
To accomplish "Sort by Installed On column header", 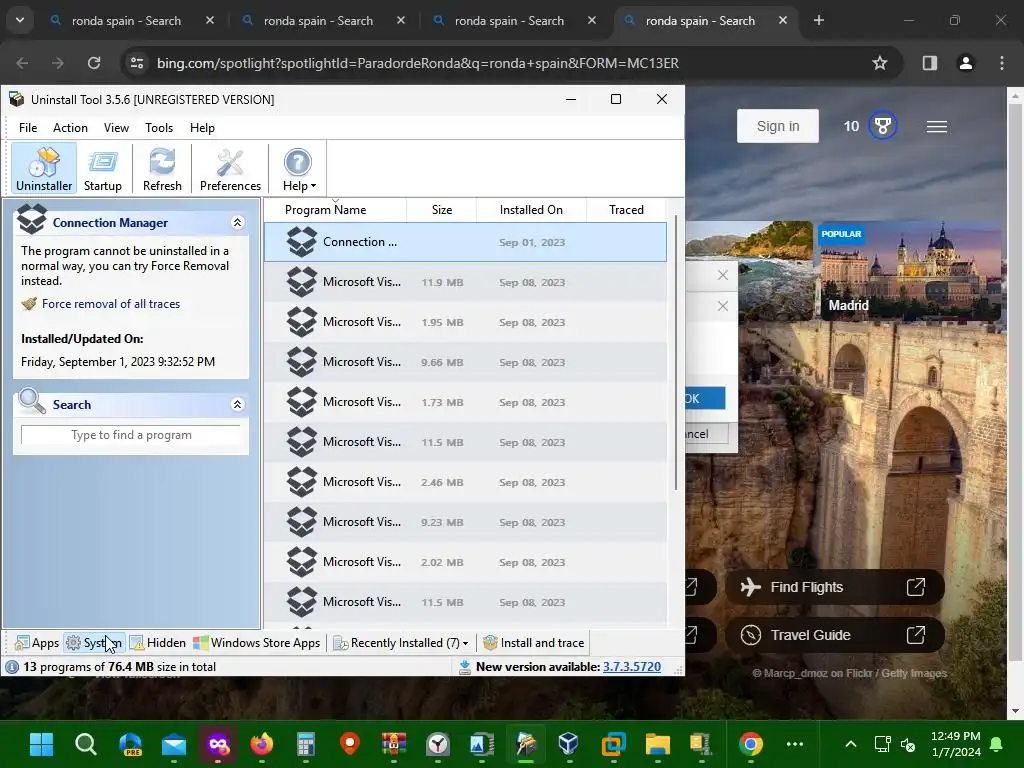I will click(x=531, y=210).
